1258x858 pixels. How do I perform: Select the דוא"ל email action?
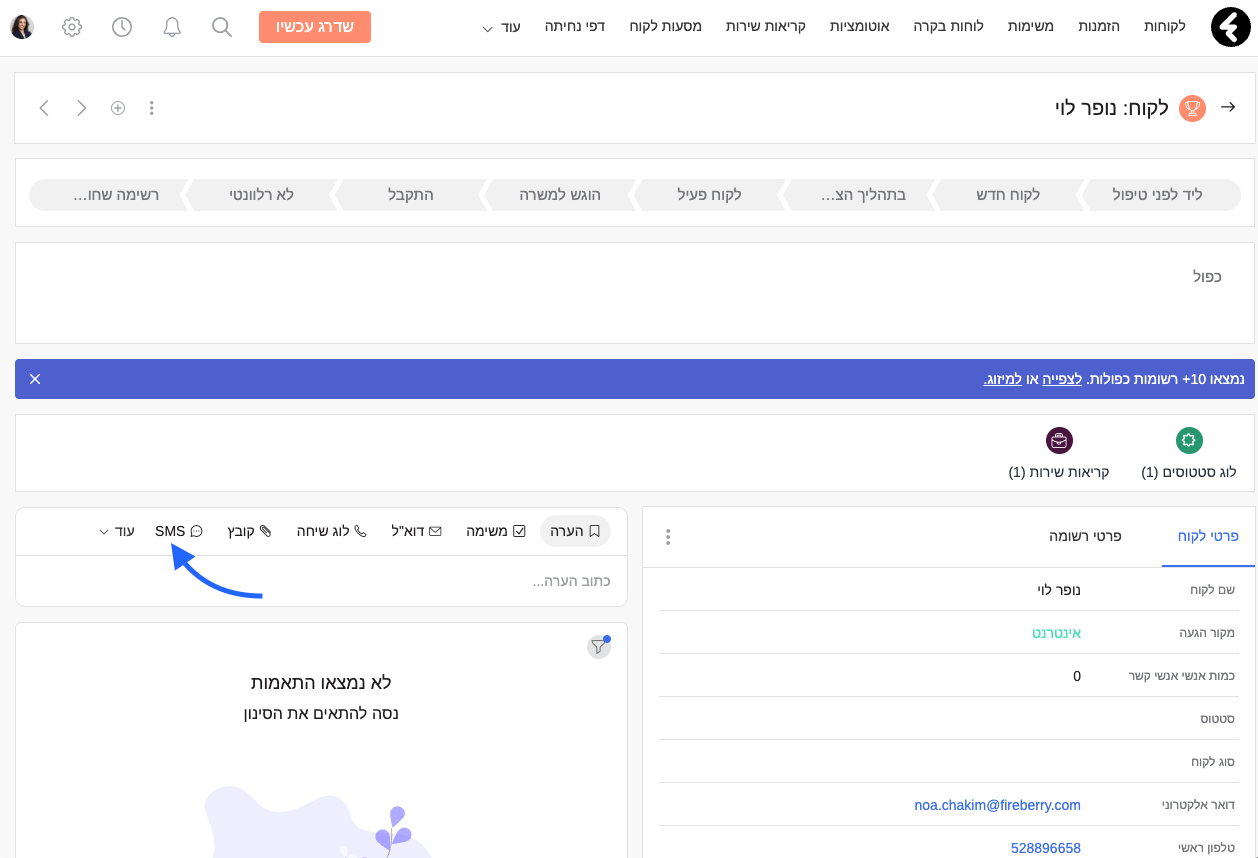pyautogui.click(x=417, y=531)
